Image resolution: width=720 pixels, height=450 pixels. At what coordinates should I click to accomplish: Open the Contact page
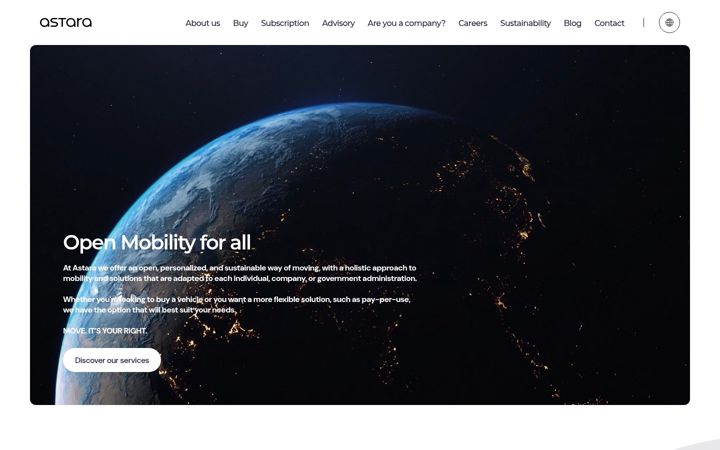(x=609, y=23)
